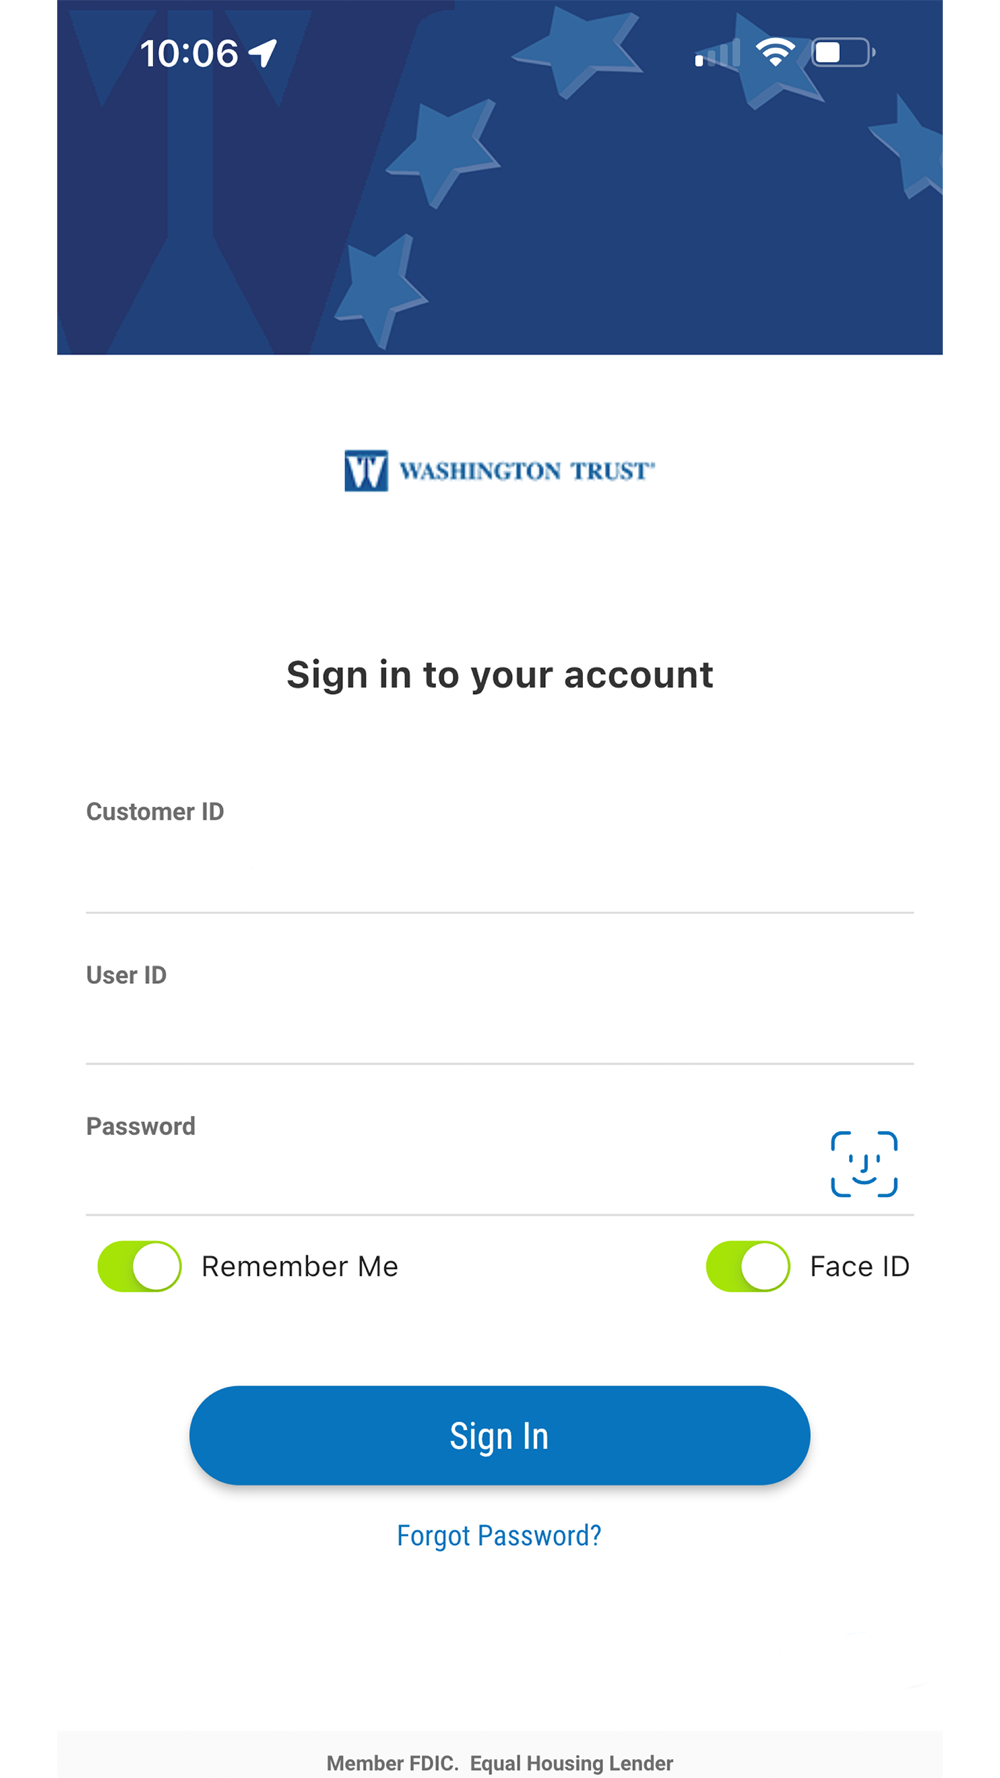Screen dimensions: 1000x1778
Task: Tap the Wi-Fi status icon
Action: 775,52
